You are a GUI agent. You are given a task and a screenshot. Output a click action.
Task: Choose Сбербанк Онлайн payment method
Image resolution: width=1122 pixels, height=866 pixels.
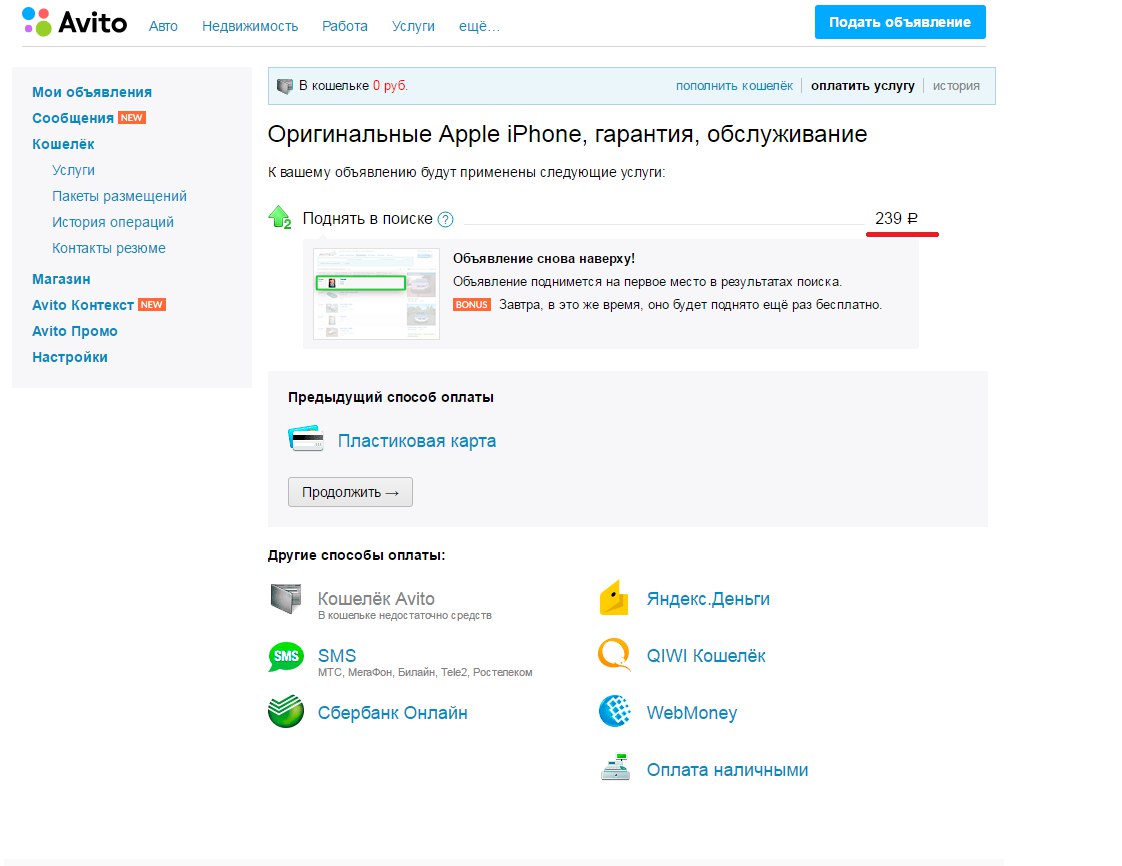392,713
